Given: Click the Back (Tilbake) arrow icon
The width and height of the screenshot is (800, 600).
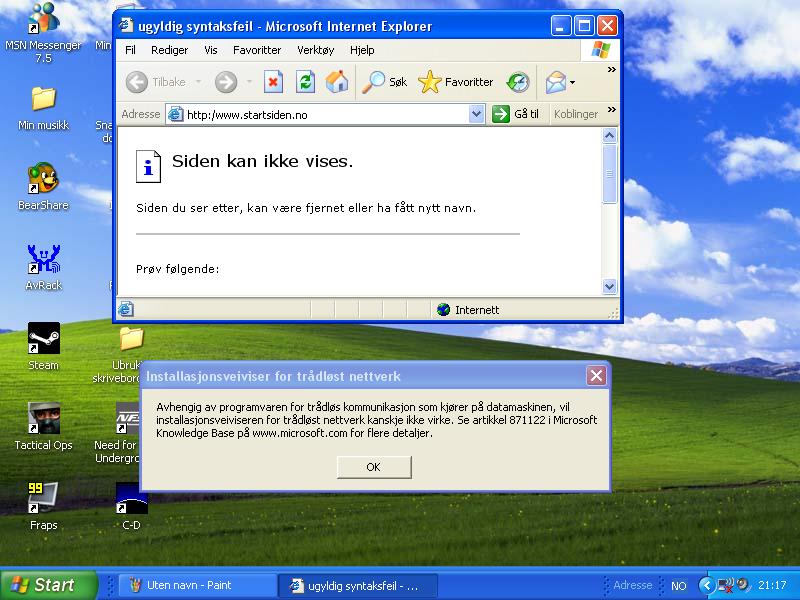Looking at the screenshot, I should pos(136,82).
